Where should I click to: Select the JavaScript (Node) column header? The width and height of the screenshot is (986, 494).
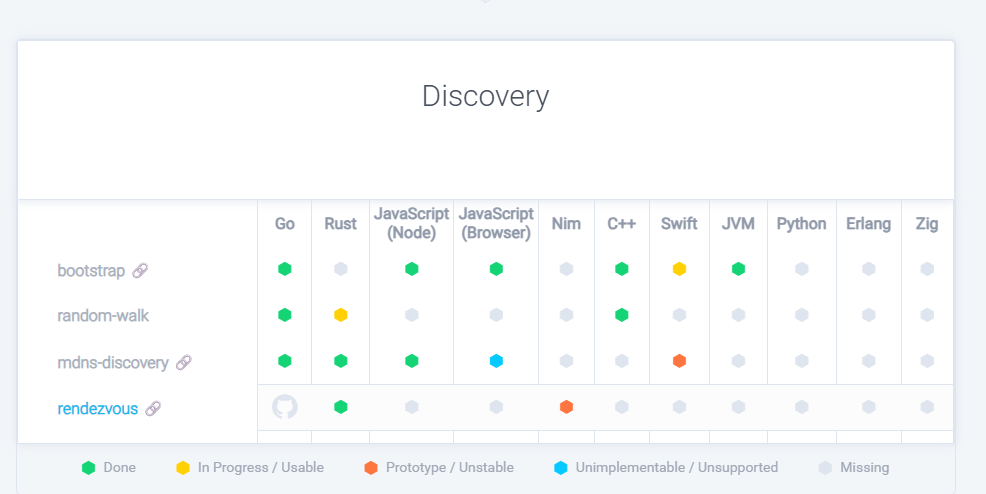point(411,224)
